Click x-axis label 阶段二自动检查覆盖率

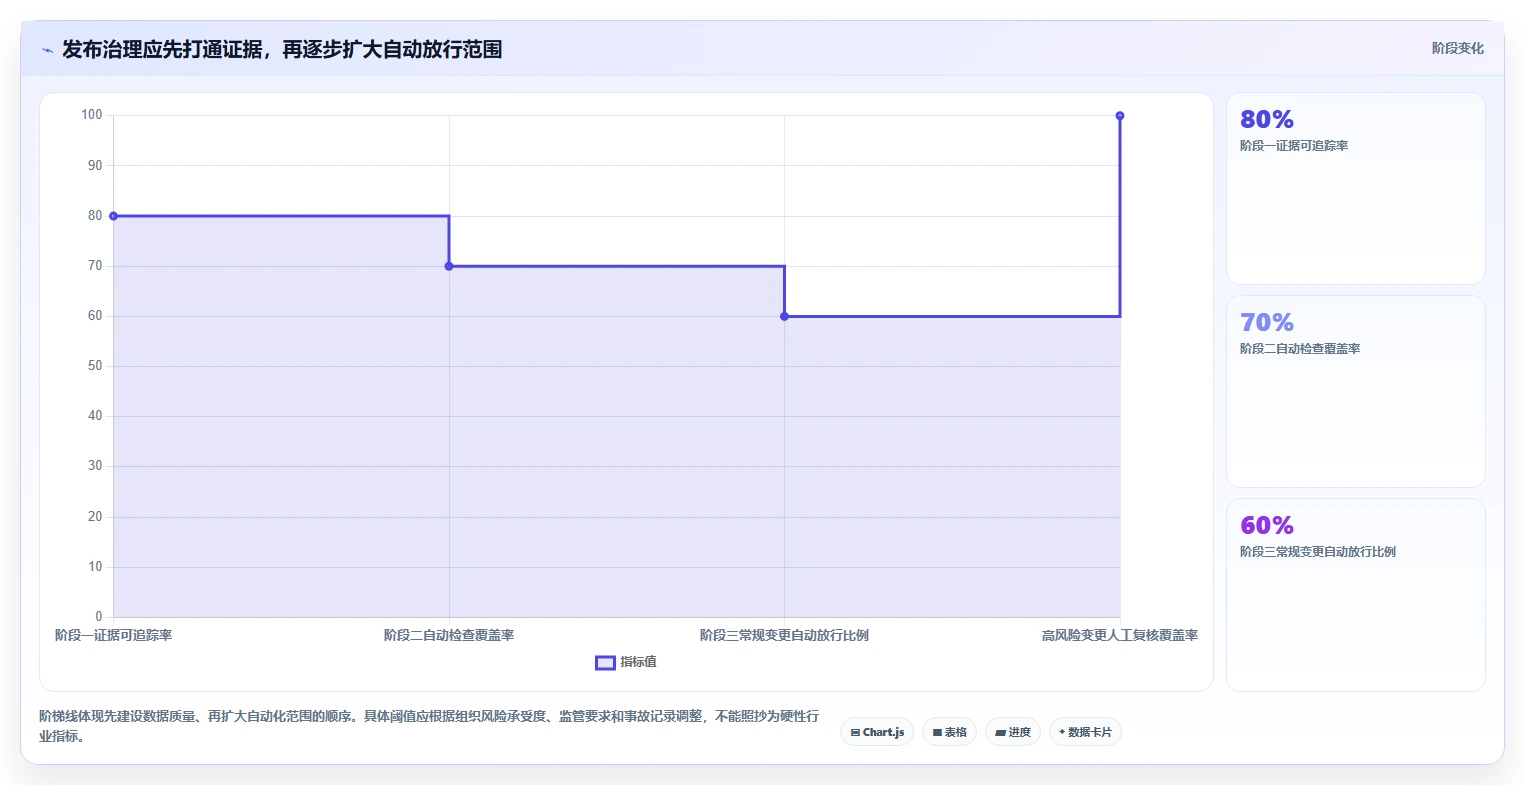click(x=449, y=635)
